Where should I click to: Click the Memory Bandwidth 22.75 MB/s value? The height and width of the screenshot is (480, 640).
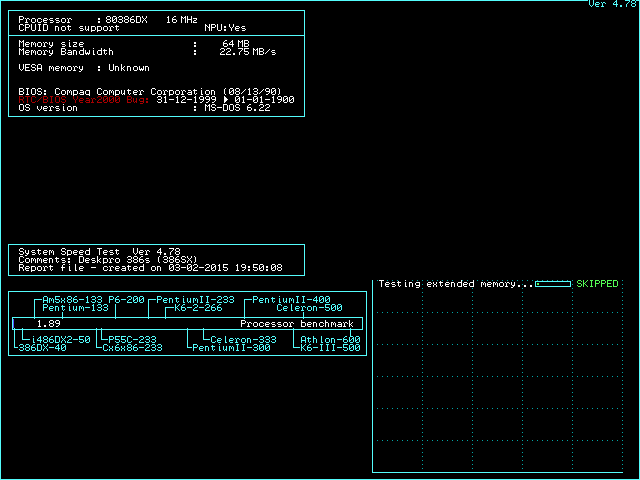(247, 52)
